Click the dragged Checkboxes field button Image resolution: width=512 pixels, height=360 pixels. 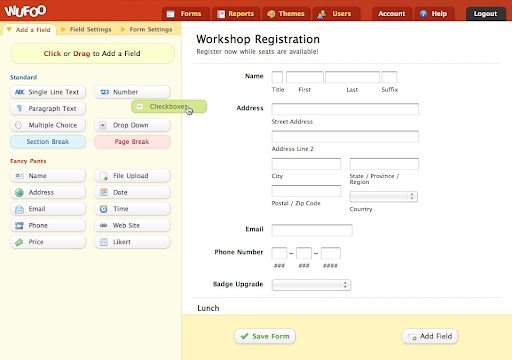point(169,107)
